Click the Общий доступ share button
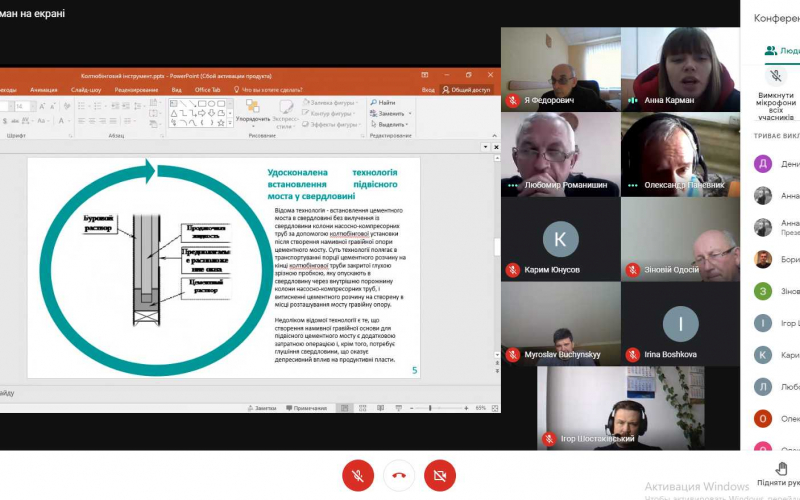The image size is (800, 500). pos(466,90)
